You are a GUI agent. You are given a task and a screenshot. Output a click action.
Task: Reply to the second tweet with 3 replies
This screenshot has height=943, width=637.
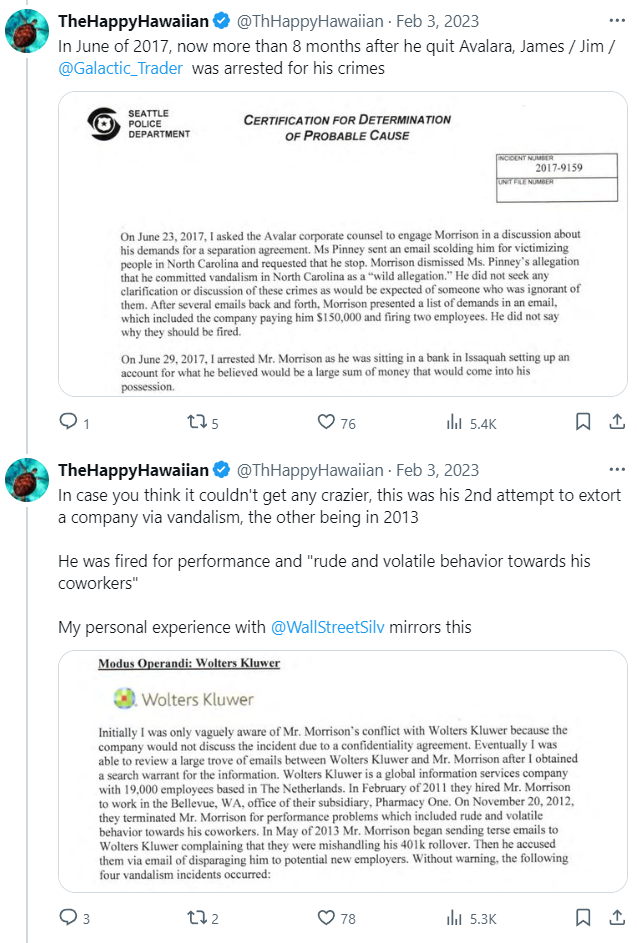click(x=68, y=917)
